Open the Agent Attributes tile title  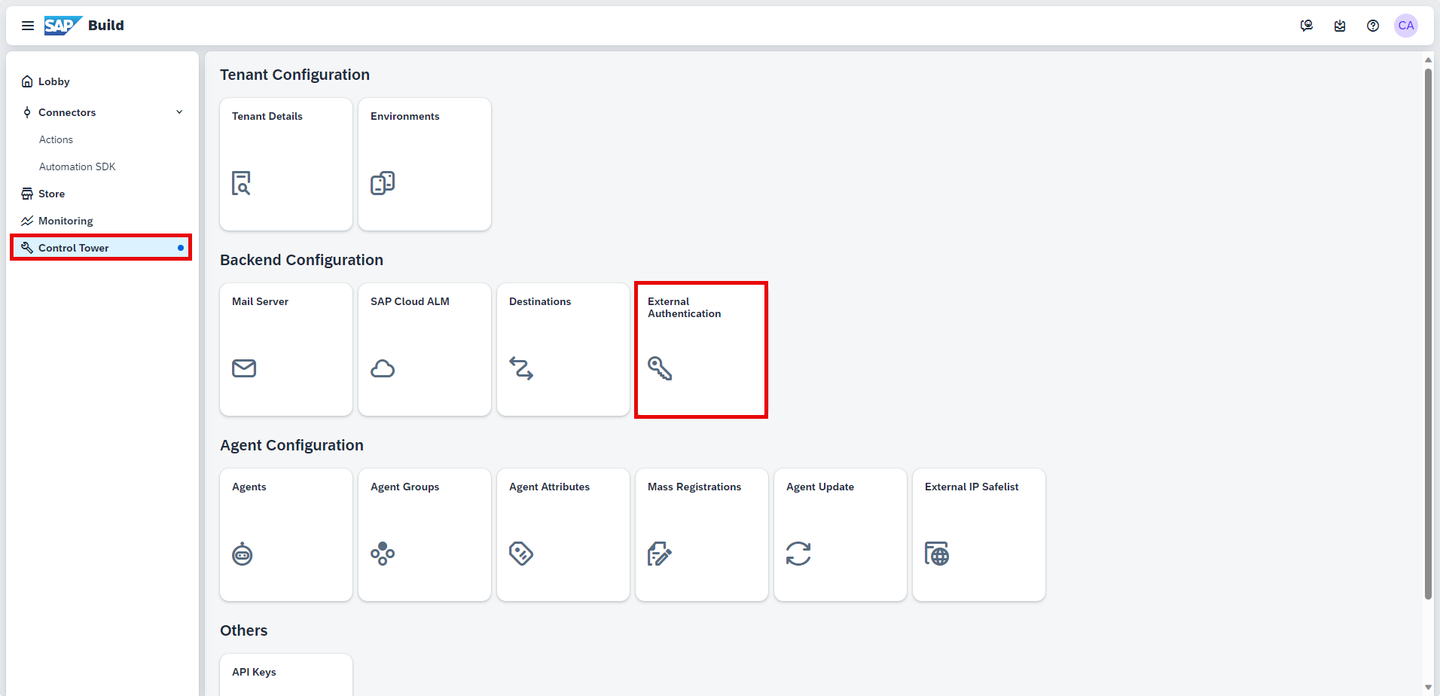point(549,487)
